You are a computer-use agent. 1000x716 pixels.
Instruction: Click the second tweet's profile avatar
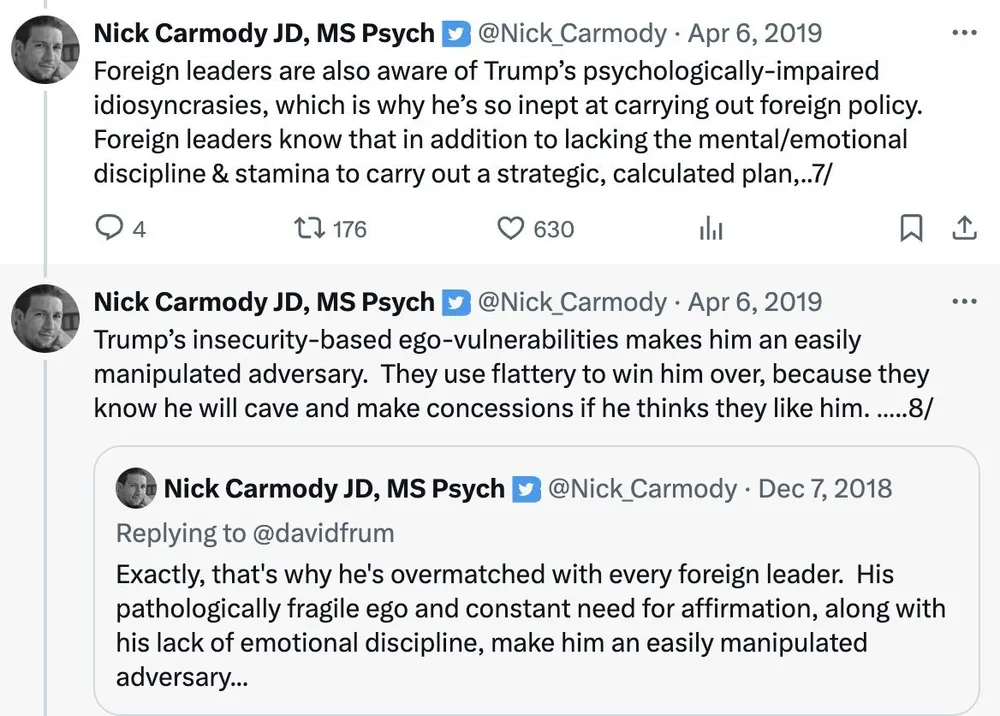coord(46,318)
